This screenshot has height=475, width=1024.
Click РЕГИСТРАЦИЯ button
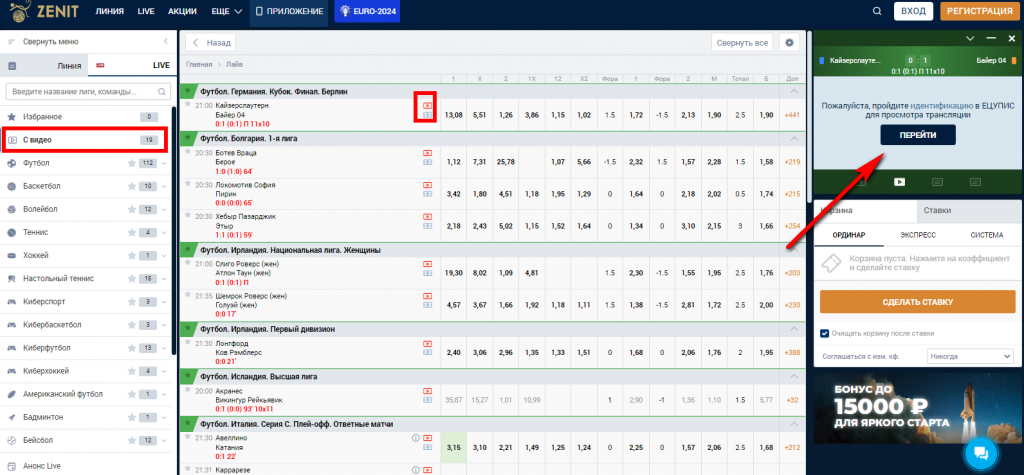tap(979, 11)
